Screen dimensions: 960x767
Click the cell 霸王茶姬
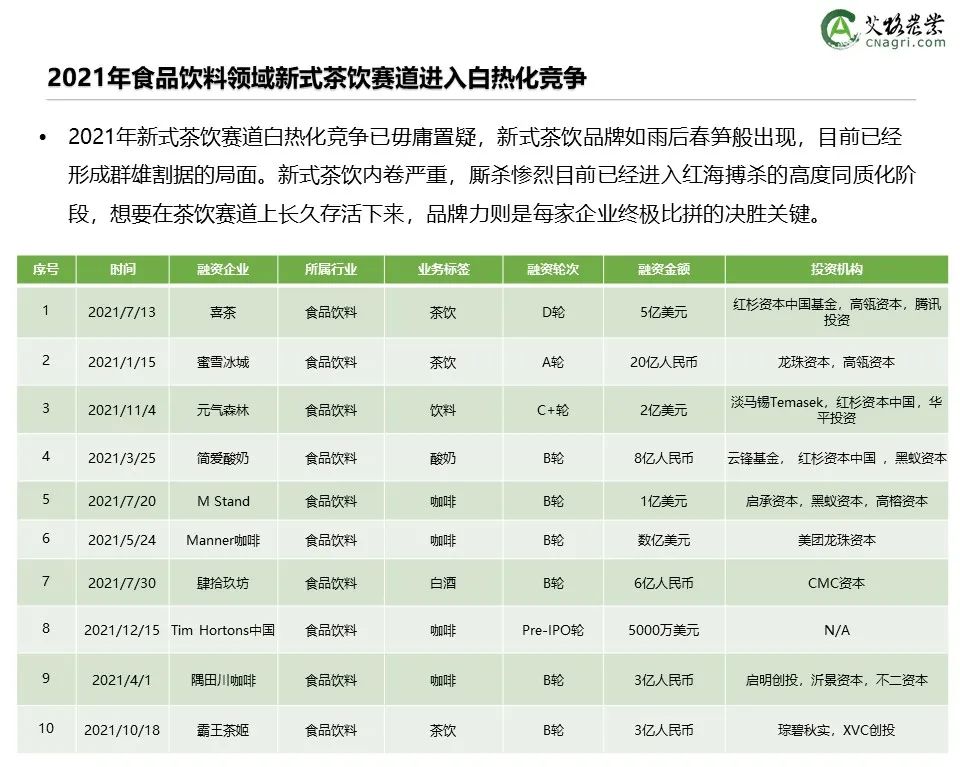(223, 730)
